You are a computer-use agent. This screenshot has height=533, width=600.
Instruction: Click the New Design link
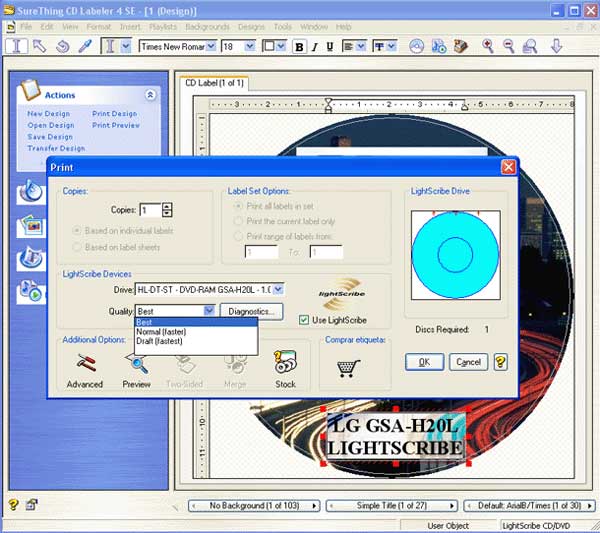coord(49,114)
